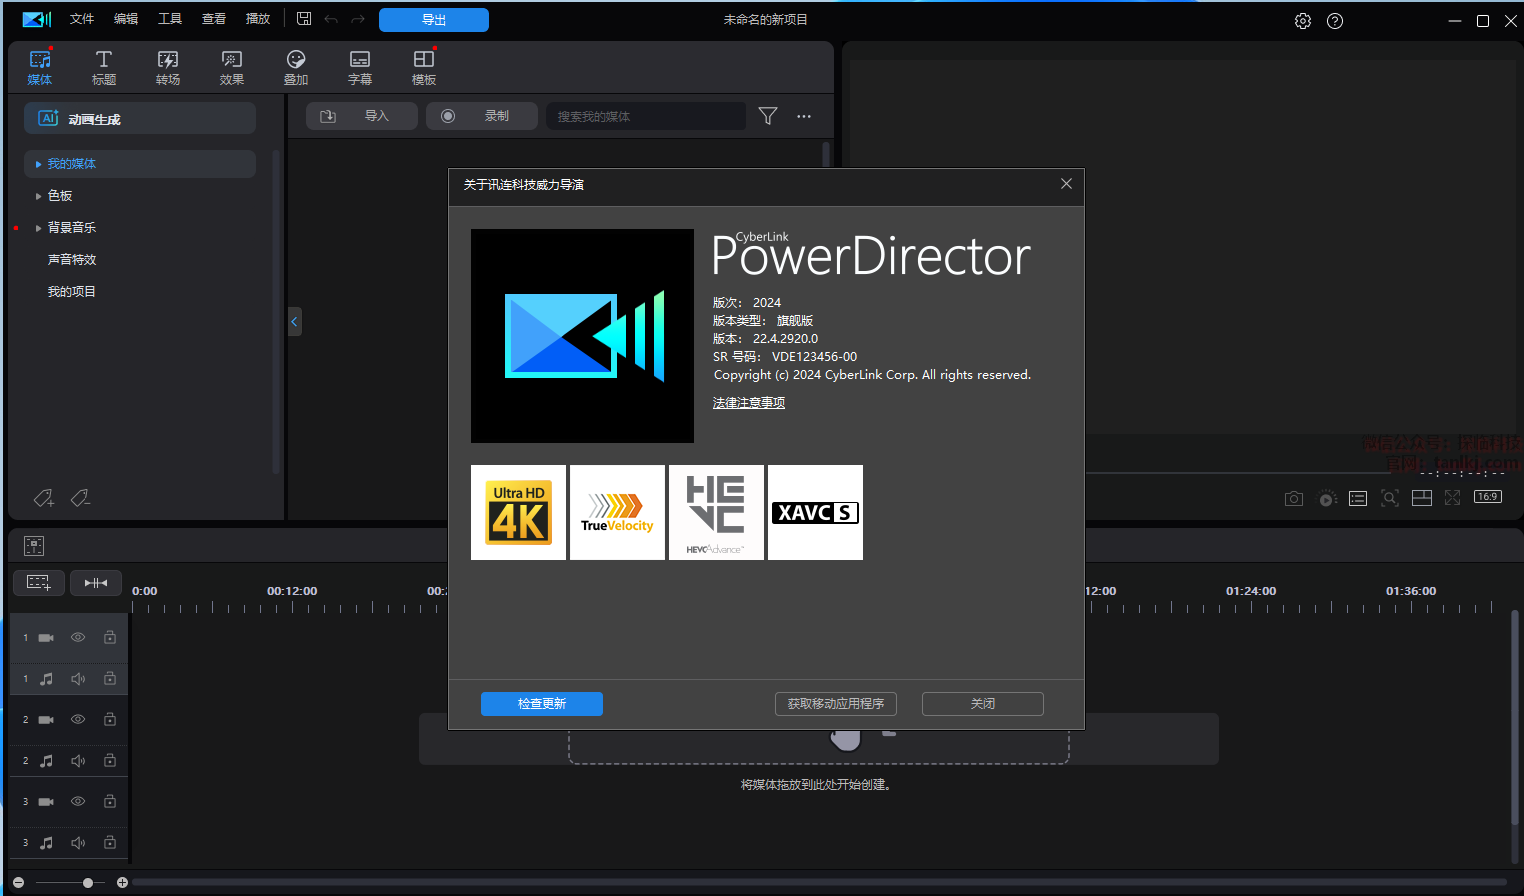Screen dimensions: 1524x896
Task: Click the media filter funnel icon
Action: point(768,116)
